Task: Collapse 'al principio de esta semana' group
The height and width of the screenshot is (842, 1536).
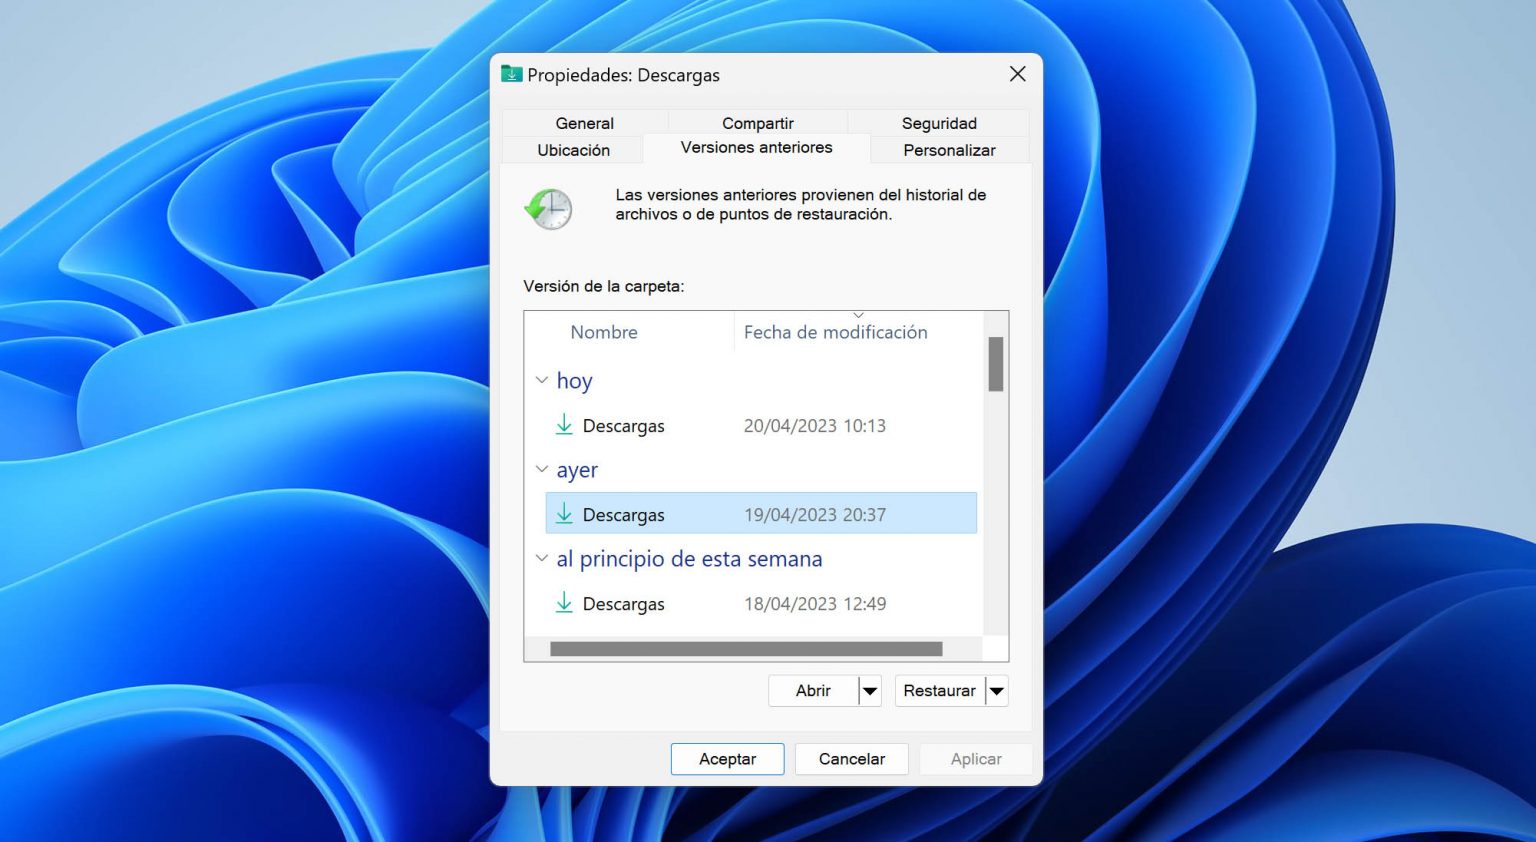Action: pyautogui.click(x=542, y=558)
